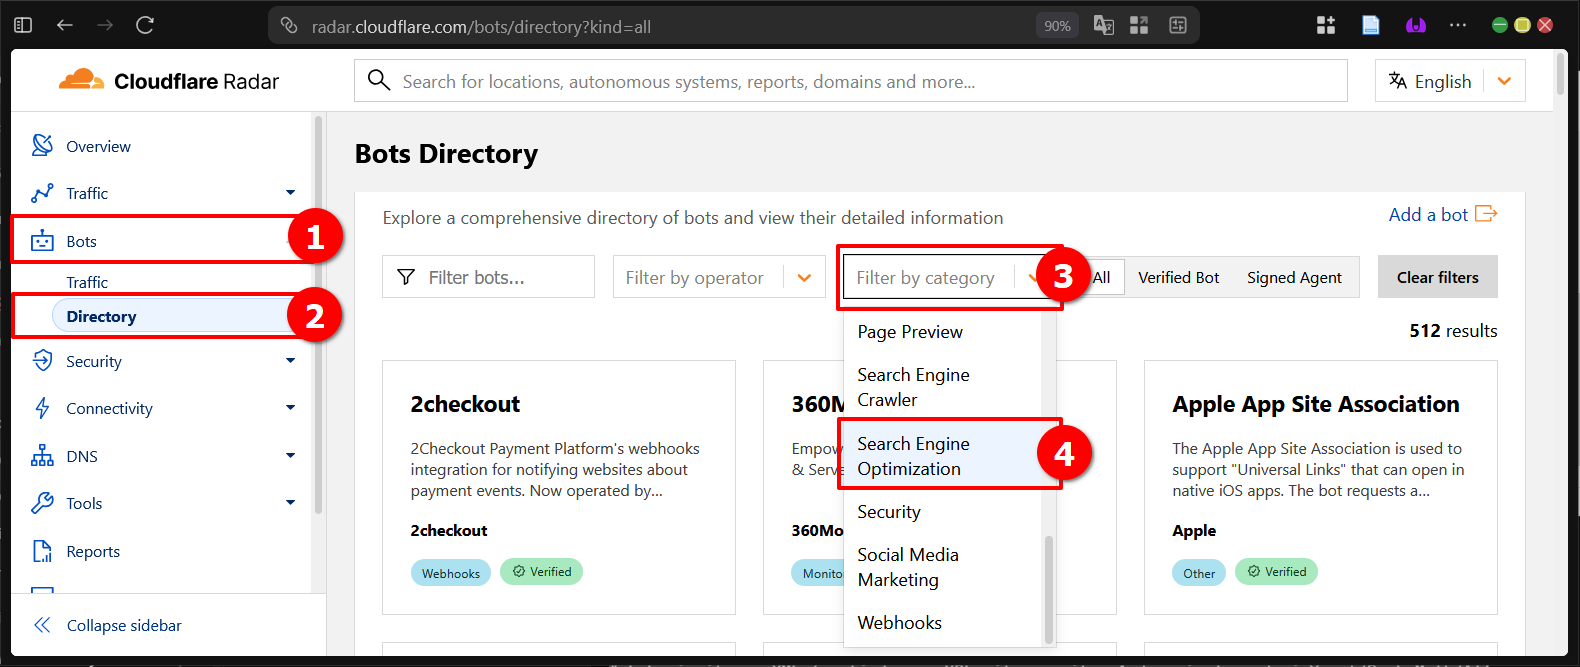This screenshot has width=1580, height=667.
Task: Open the Traffic subpage under Bots
Action: click(x=87, y=282)
